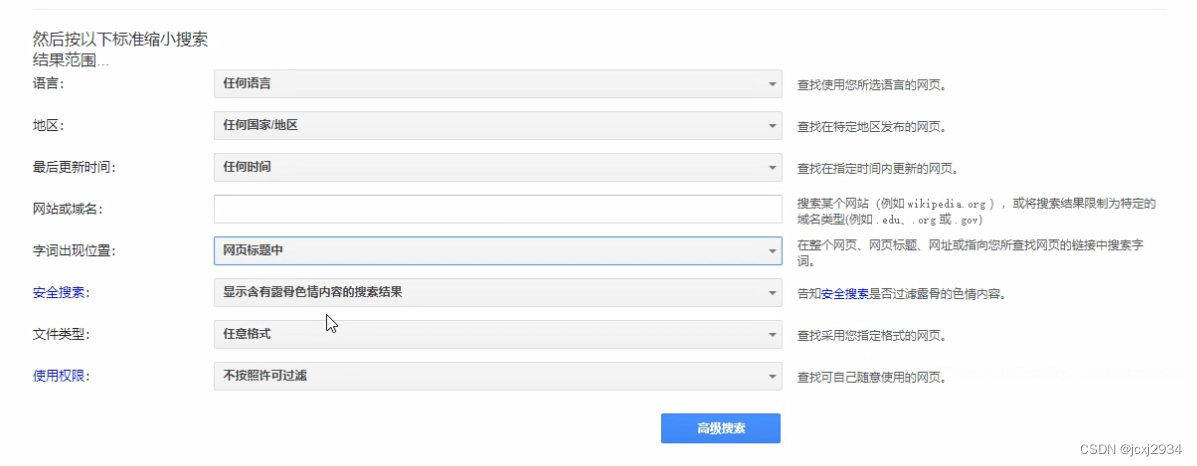
Task: Click the arrow of the 文件类型 dropdown
Action: pyautogui.click(x=771, y=335)
